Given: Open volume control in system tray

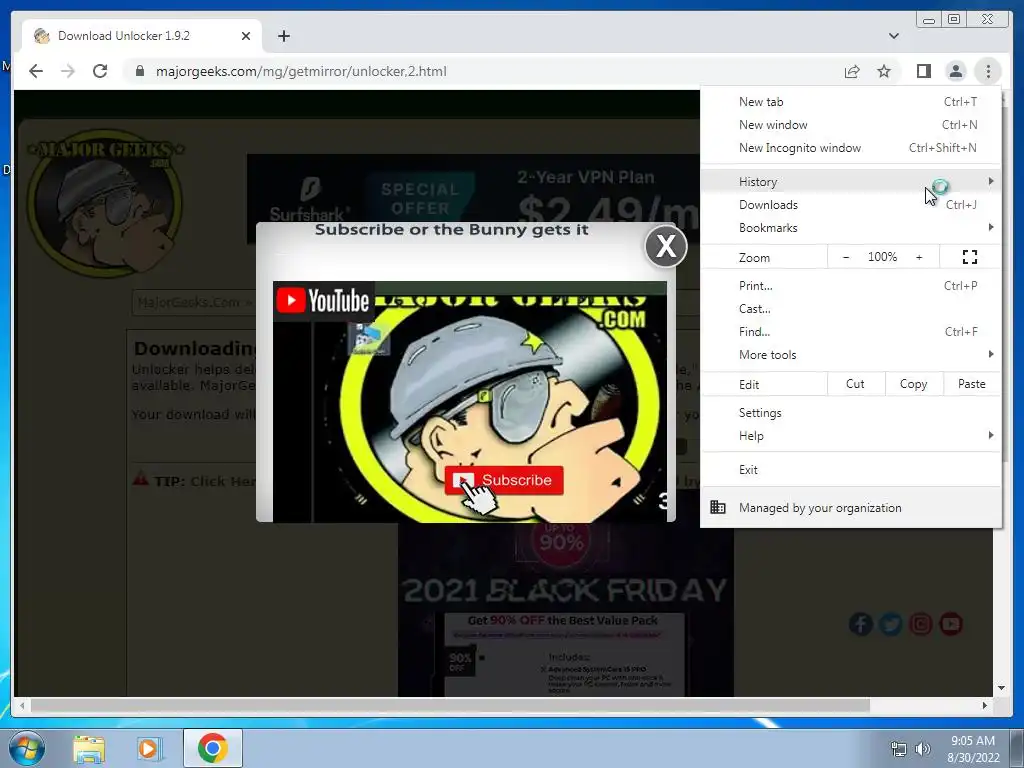Looking at the screenshot, I should (923, 749).
